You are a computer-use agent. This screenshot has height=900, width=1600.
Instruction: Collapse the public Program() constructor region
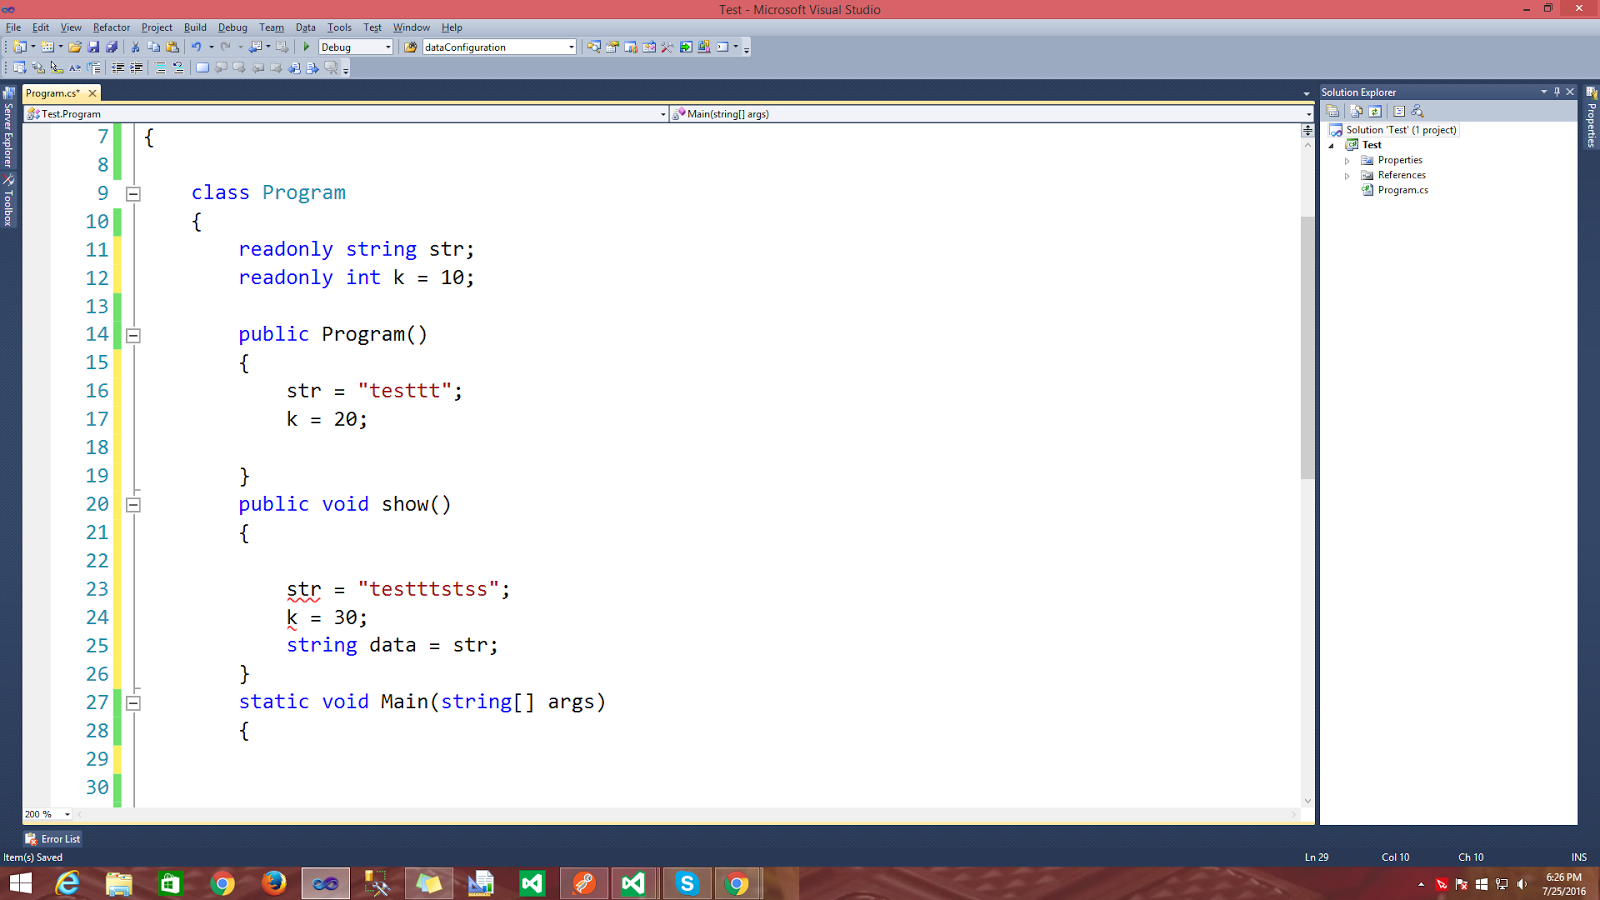(x=133, y=335)
